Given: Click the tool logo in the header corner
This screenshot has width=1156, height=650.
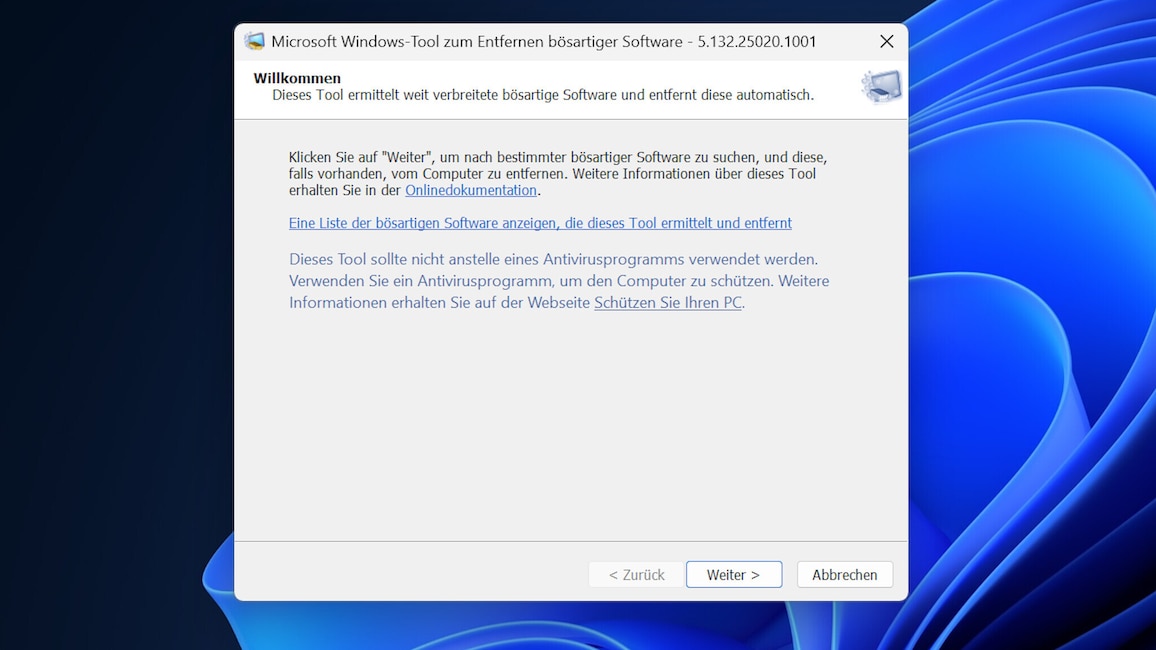Looking at the screenshot, I should [882, 87].
